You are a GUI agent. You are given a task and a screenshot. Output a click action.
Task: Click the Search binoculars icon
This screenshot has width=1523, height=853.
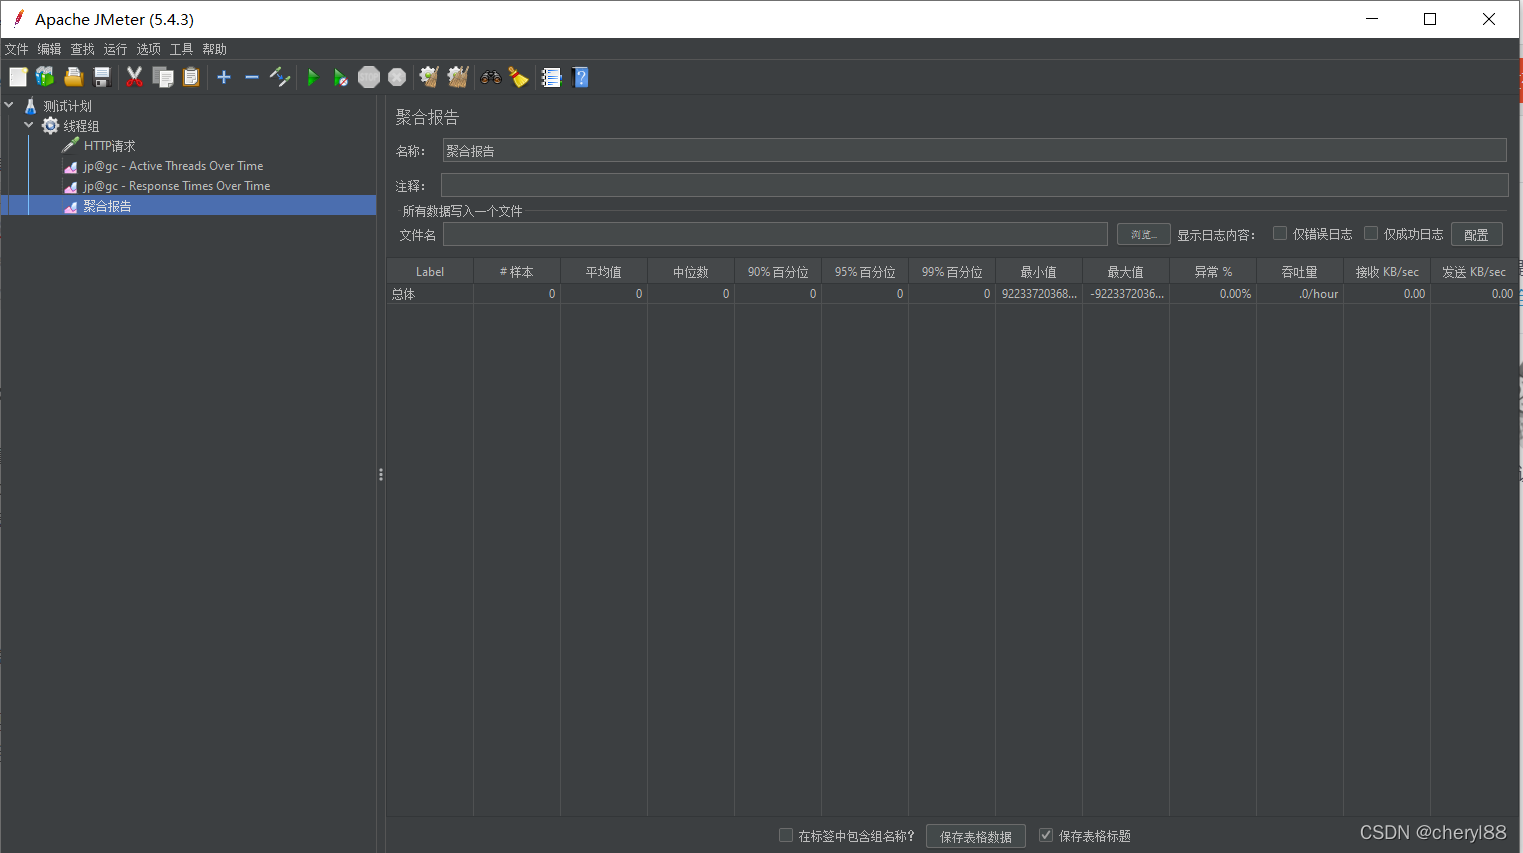[490, 77]
